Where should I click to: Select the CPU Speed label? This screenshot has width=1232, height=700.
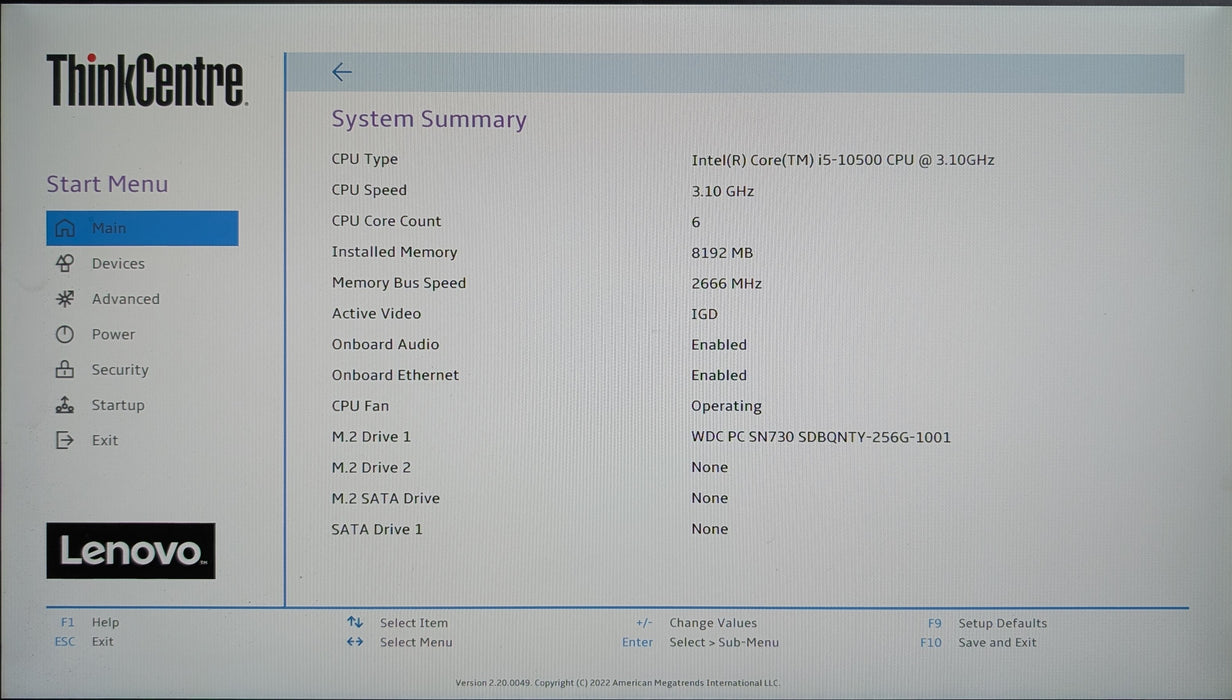pyautogui.click(x=369, y=190)
